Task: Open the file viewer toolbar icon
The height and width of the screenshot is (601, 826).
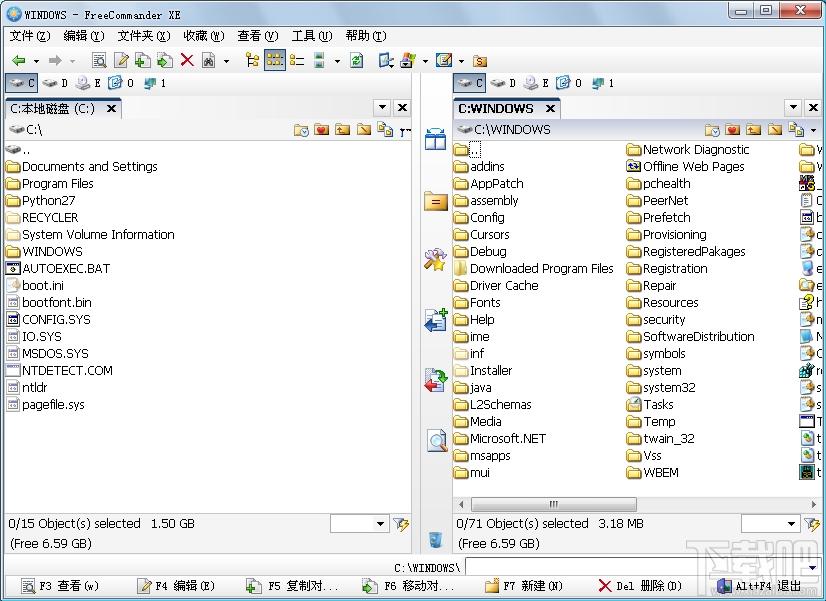Action: point(99,61)
